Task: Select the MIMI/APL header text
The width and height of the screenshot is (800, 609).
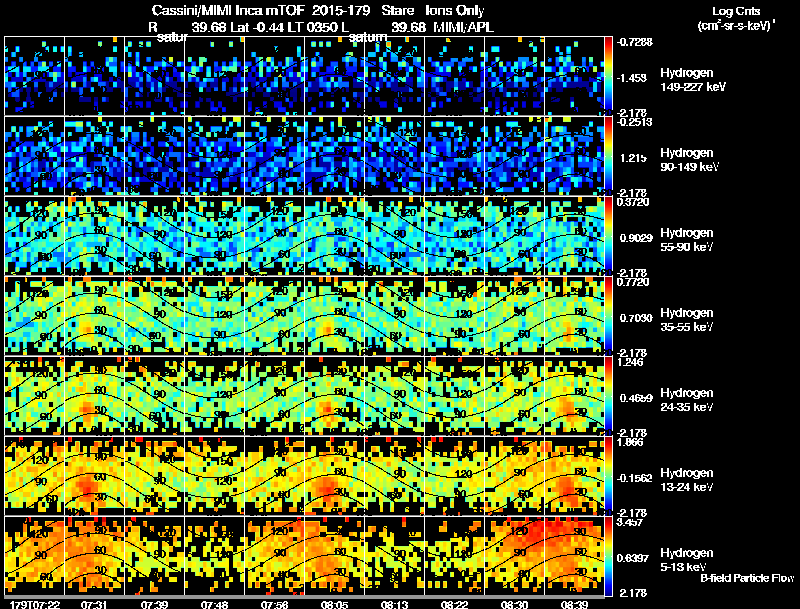Action: [463, 27]
